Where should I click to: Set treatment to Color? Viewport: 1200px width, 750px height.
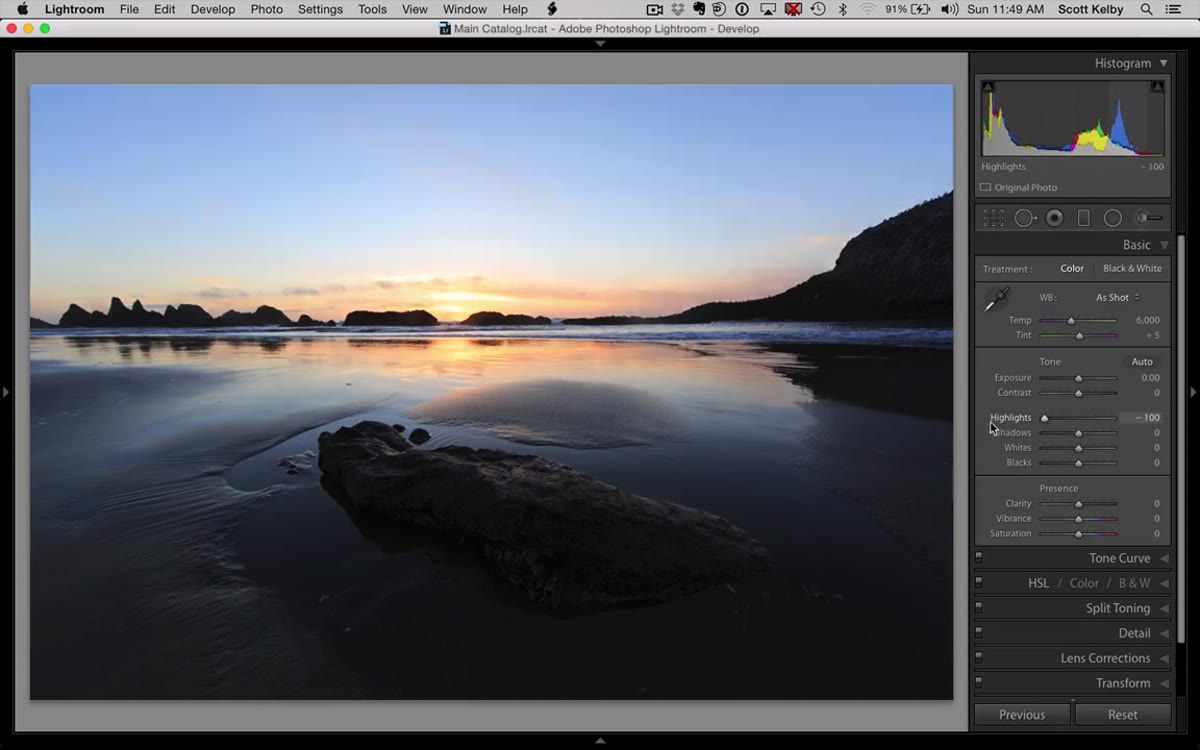[x=1072, y=268]
